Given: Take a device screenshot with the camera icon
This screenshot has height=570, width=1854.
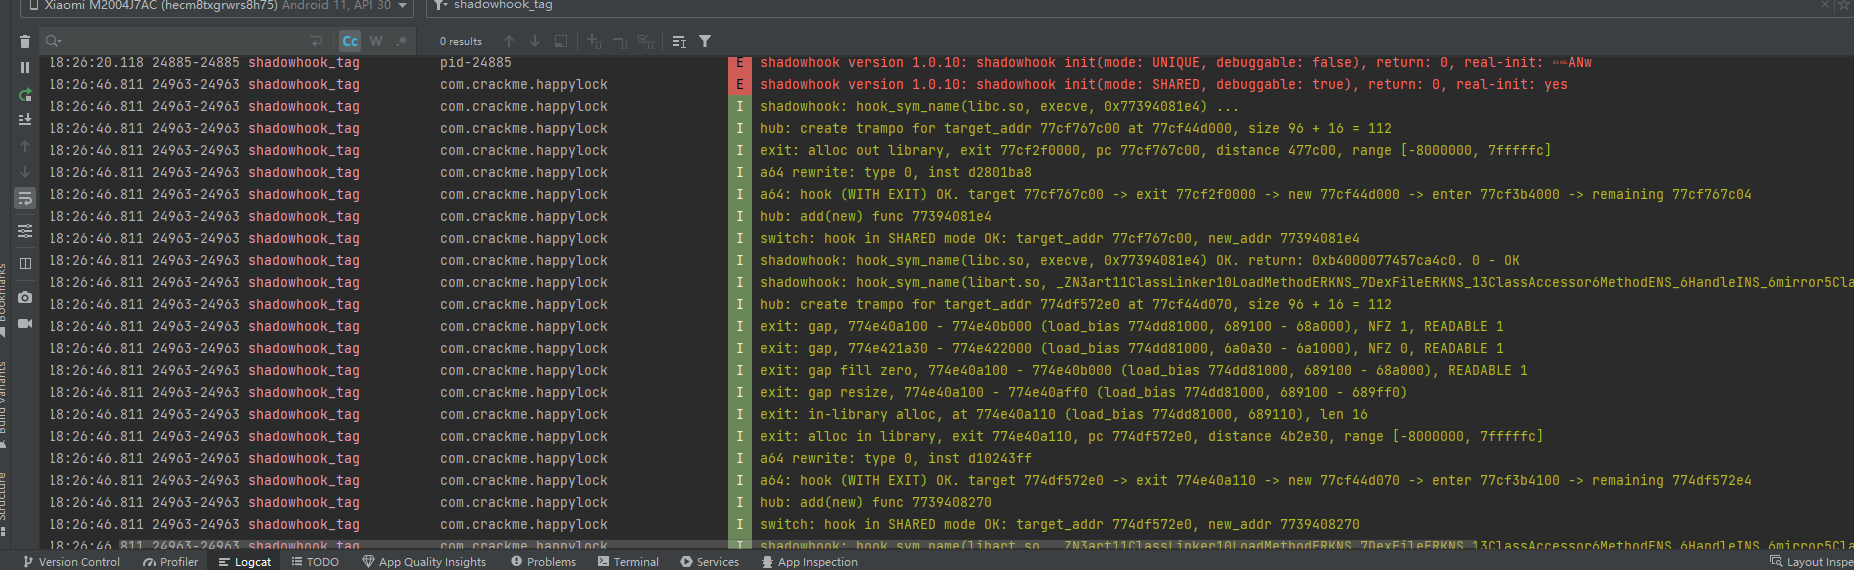Looking at the screenshot, I should (25, 297).
